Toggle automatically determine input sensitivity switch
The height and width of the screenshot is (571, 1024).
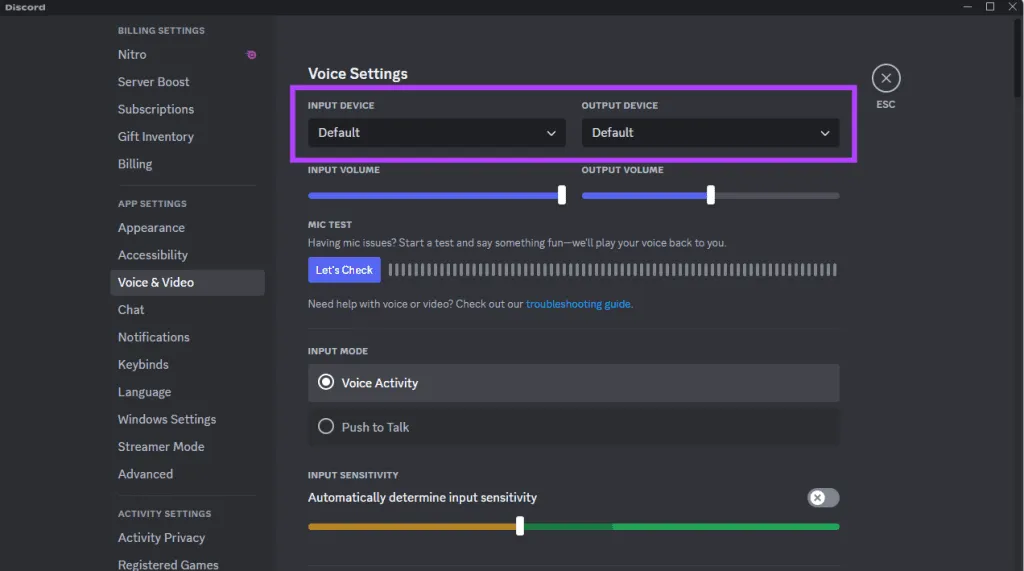tap(823, 498)
